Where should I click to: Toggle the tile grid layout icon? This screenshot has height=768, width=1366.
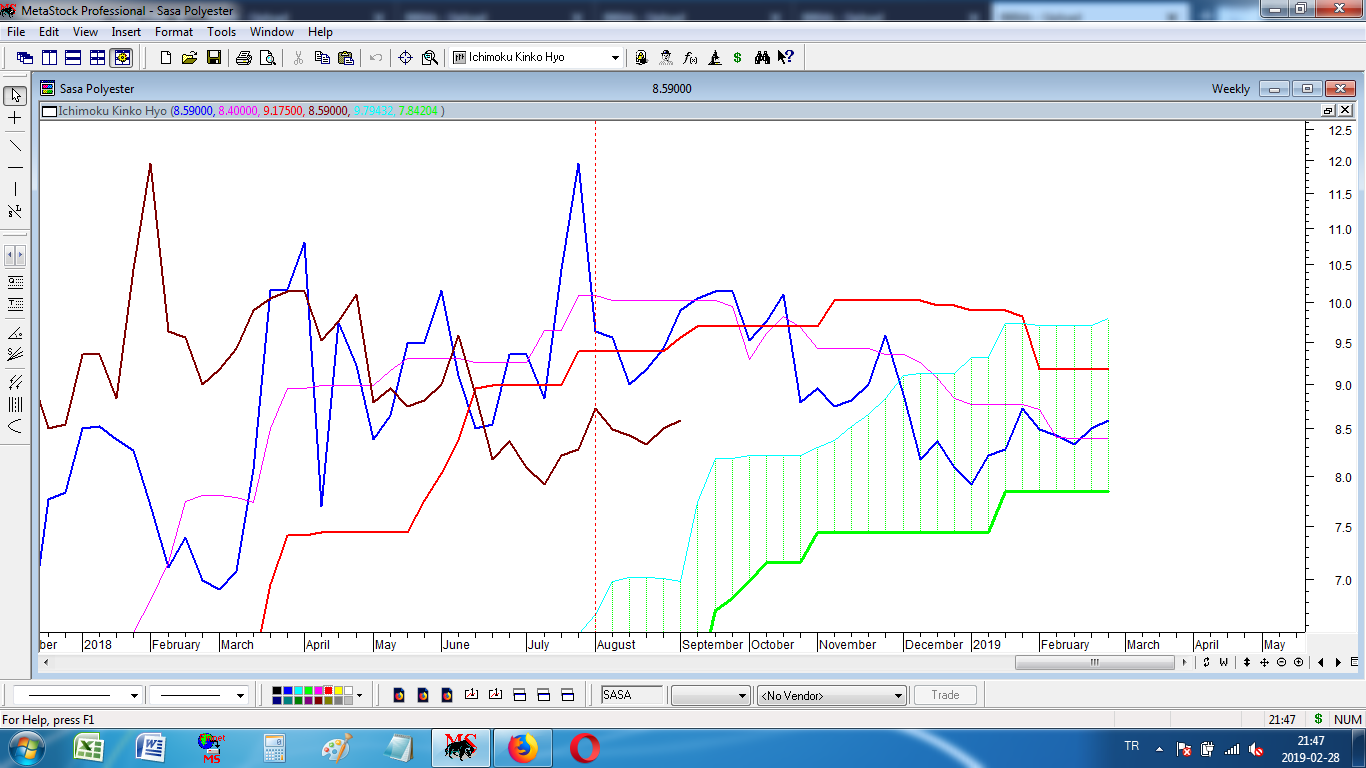click(x=97, y=58)
